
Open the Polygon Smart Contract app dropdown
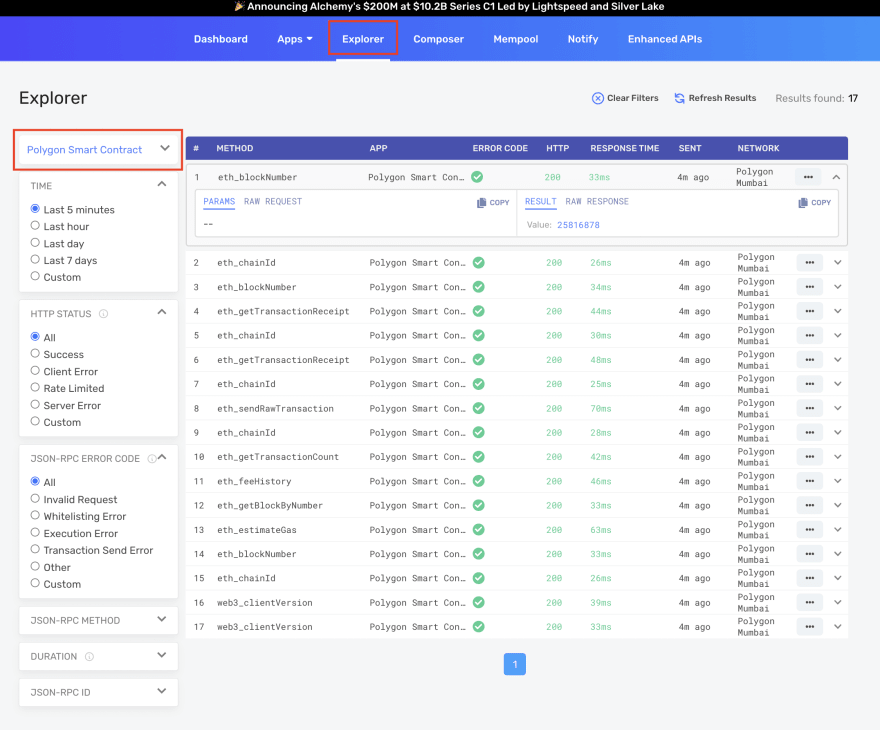tap(98, 149)
